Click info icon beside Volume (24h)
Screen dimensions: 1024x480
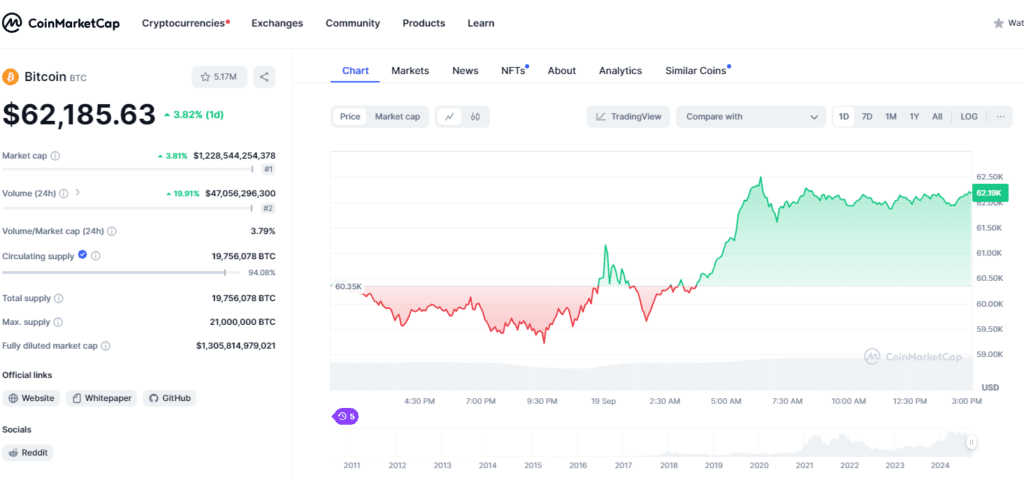click(64, 193)
